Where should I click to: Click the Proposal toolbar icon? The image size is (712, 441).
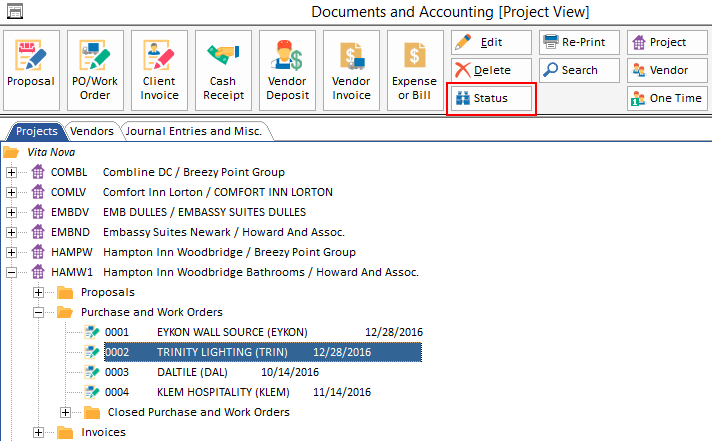click(x=31, y=69)
